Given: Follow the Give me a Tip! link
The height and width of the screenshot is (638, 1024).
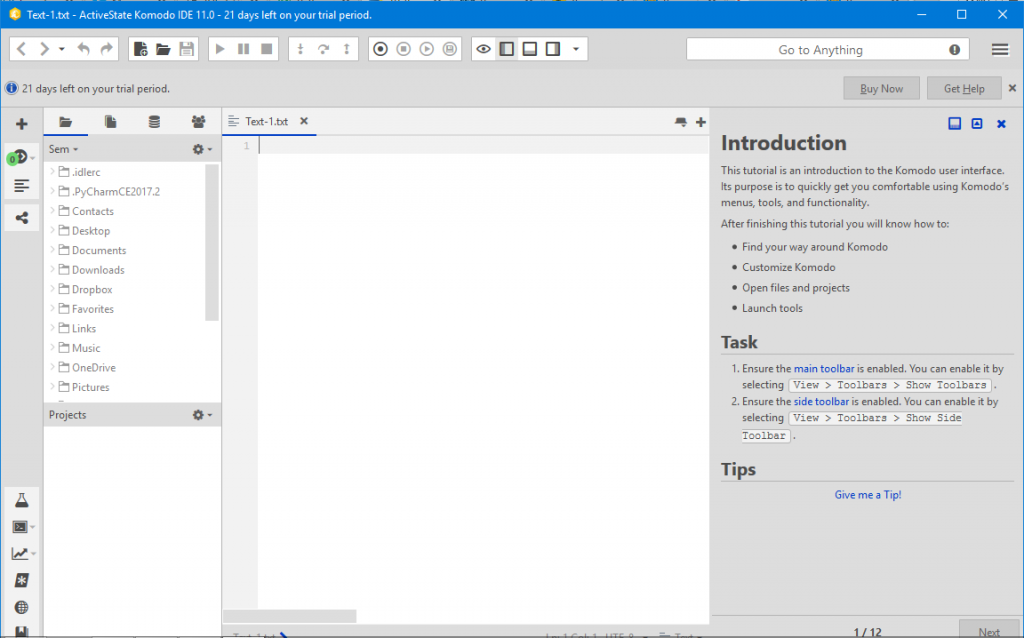Looking at the screenshot, I should [x=867, y=495].
